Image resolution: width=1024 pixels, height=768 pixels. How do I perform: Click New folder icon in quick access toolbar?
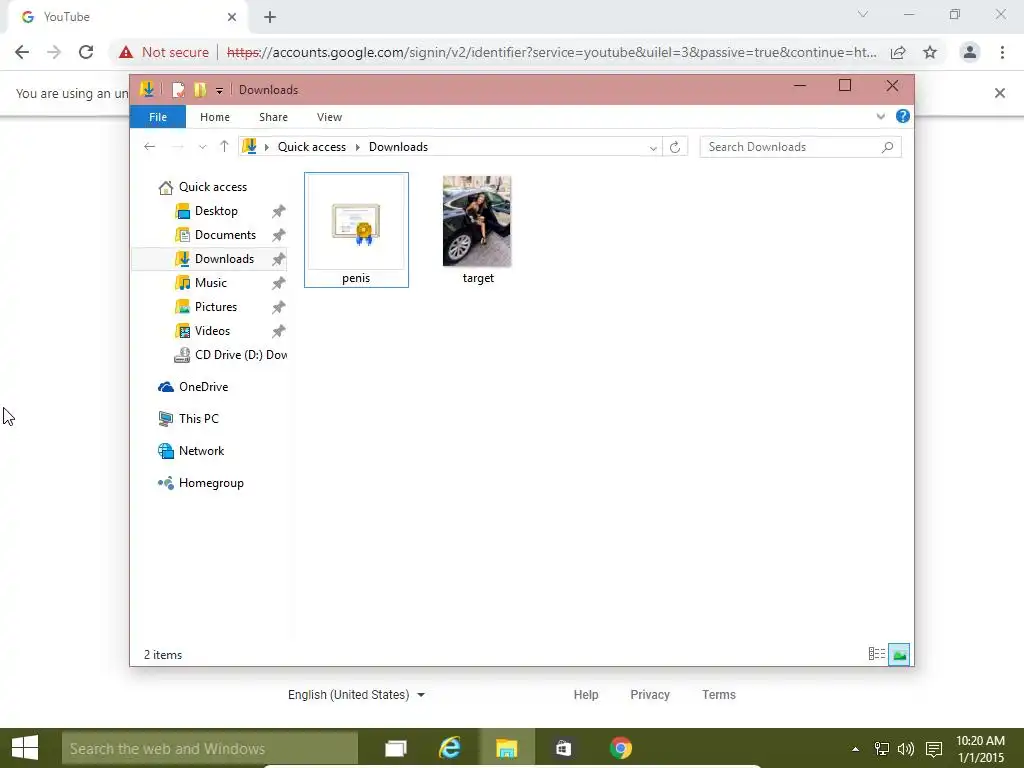click(x=200, y=89)
